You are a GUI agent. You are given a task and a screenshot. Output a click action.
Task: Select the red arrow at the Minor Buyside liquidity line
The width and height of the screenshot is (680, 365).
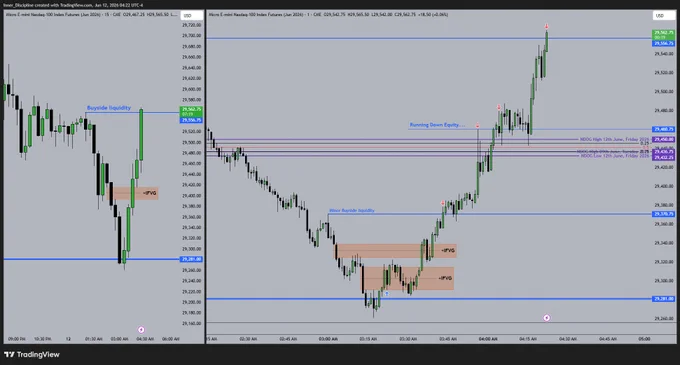(443, 203)
